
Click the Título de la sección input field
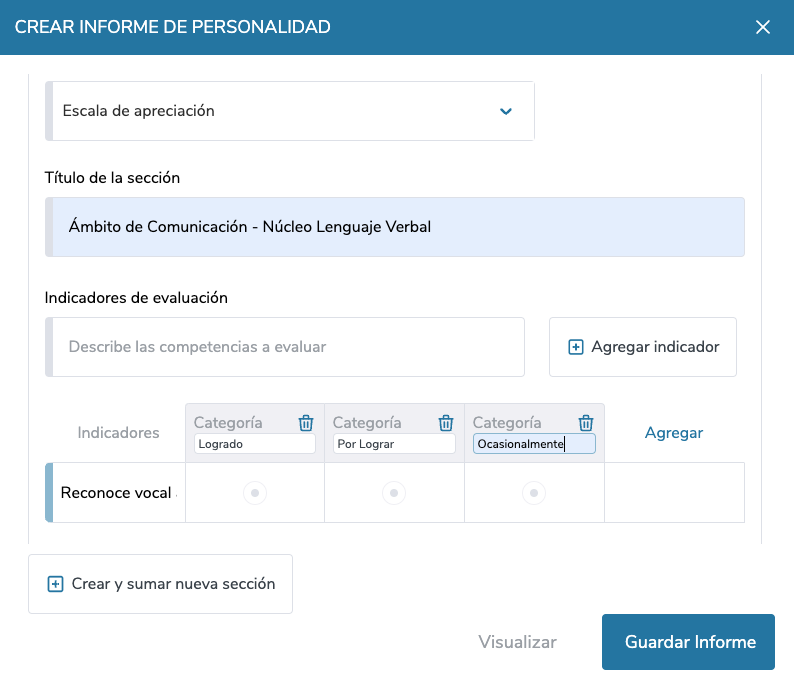[x=395, y=227]
